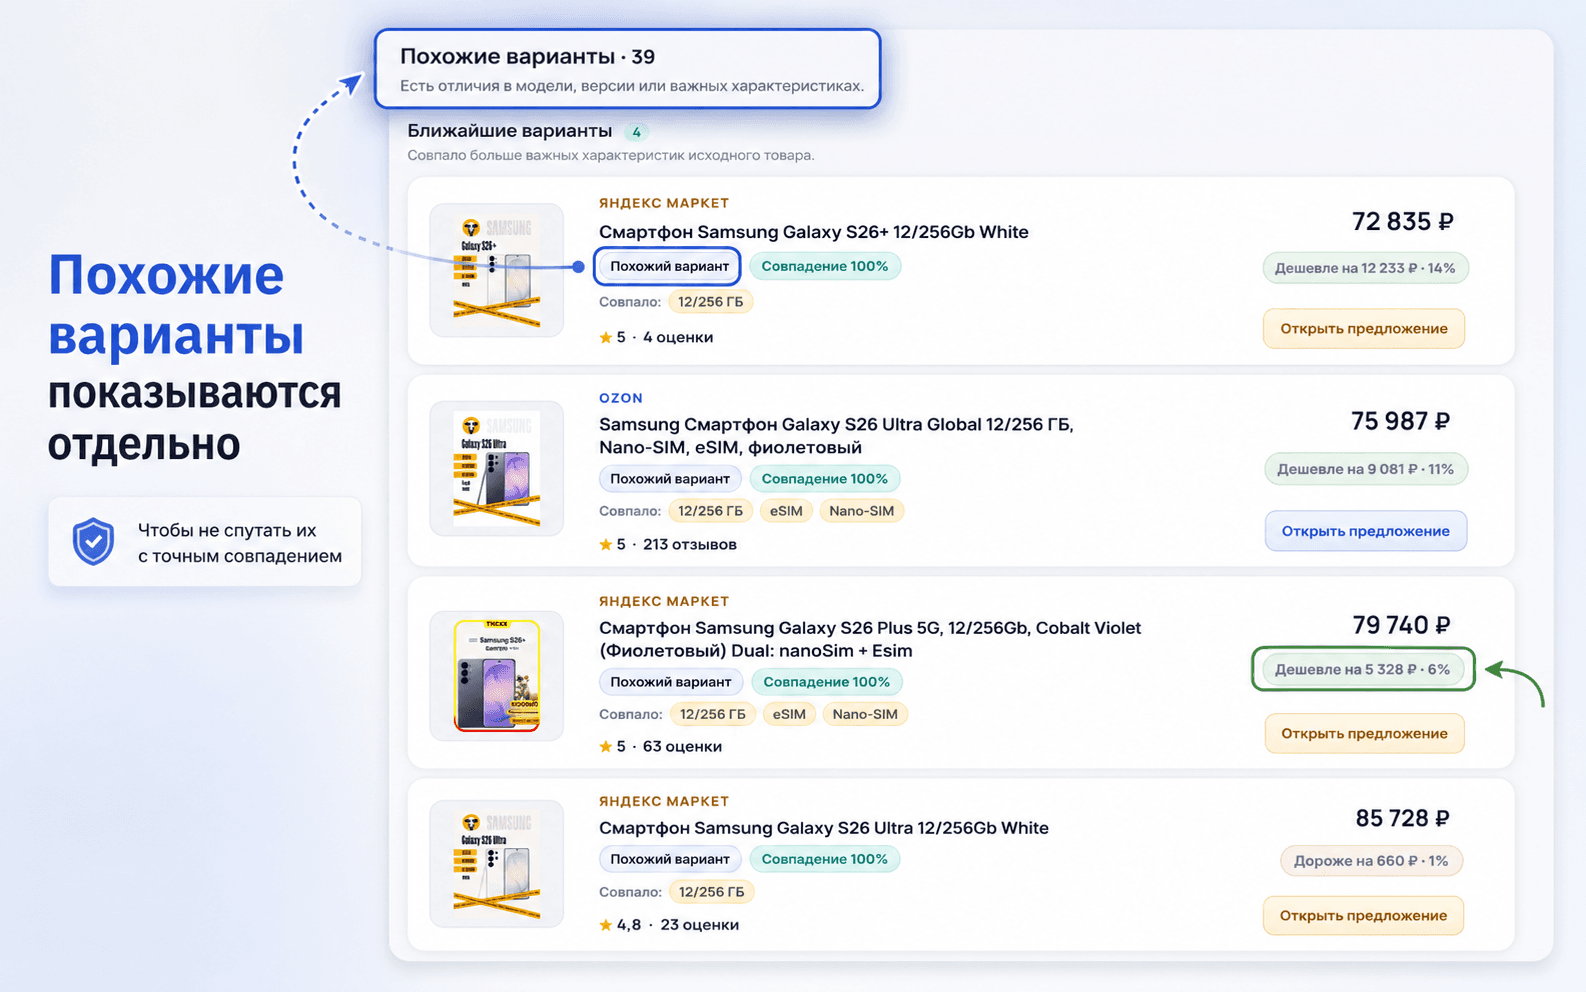Click the text Чтобы не спутать их с точным совпадением
Screen dimensions: 1586x992
pos(240,543)
